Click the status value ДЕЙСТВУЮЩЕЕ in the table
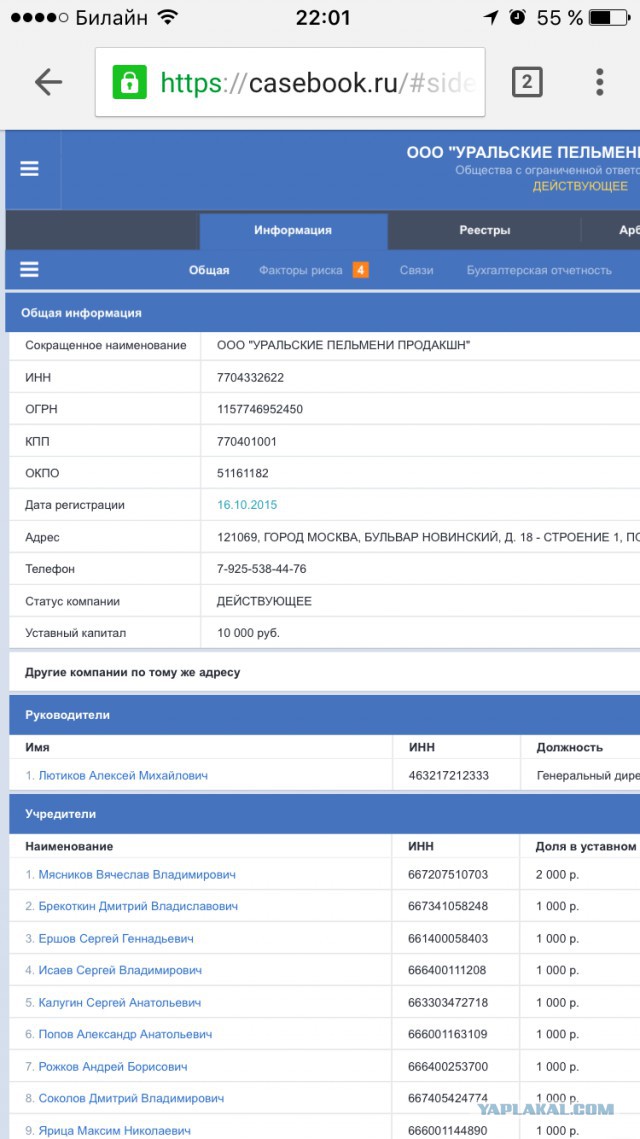The image size is (640, 1139). pos(264,601)
